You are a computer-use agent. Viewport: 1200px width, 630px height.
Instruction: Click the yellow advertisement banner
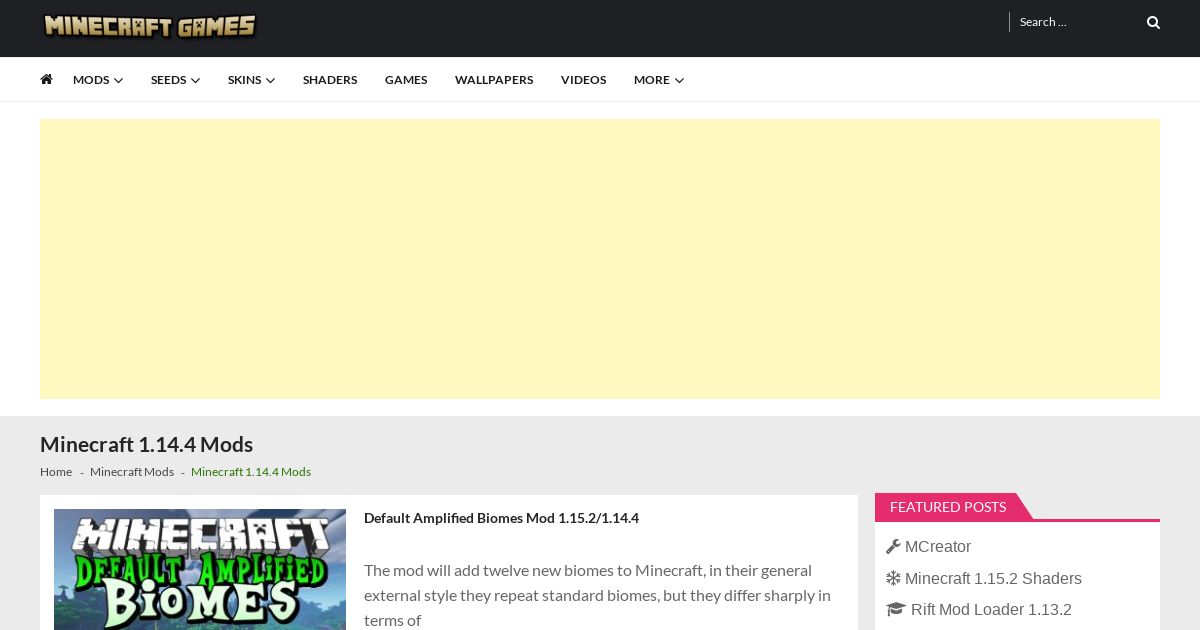(x=600, y=259)
